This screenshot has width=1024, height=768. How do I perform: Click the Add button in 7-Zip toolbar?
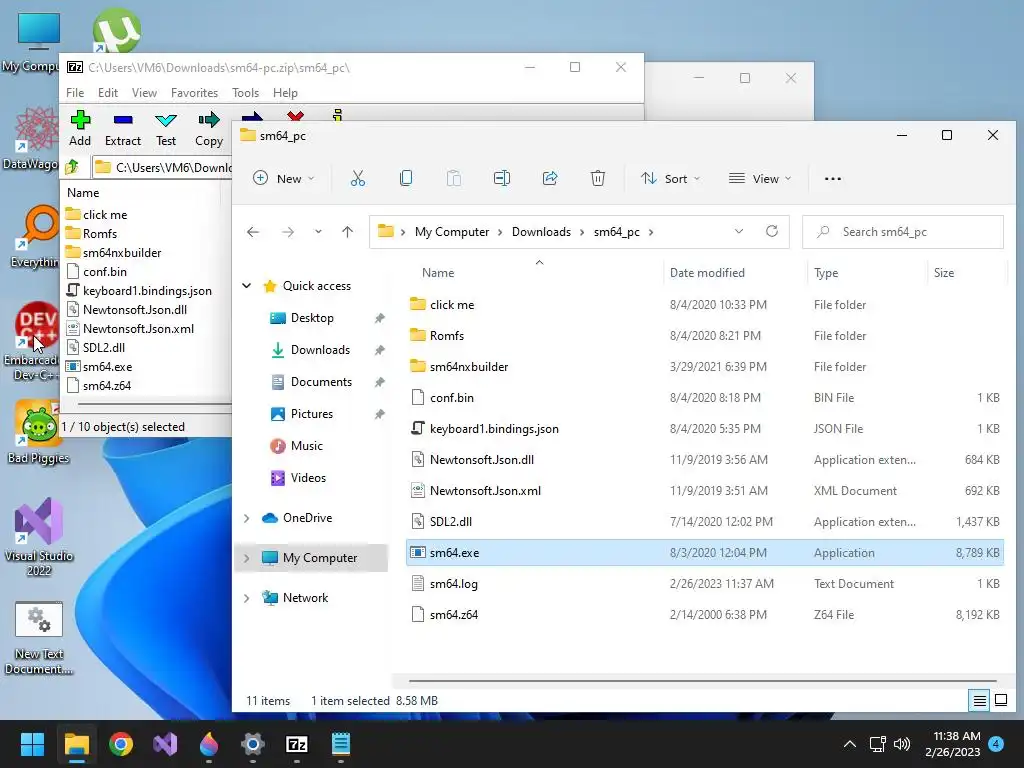80,129
